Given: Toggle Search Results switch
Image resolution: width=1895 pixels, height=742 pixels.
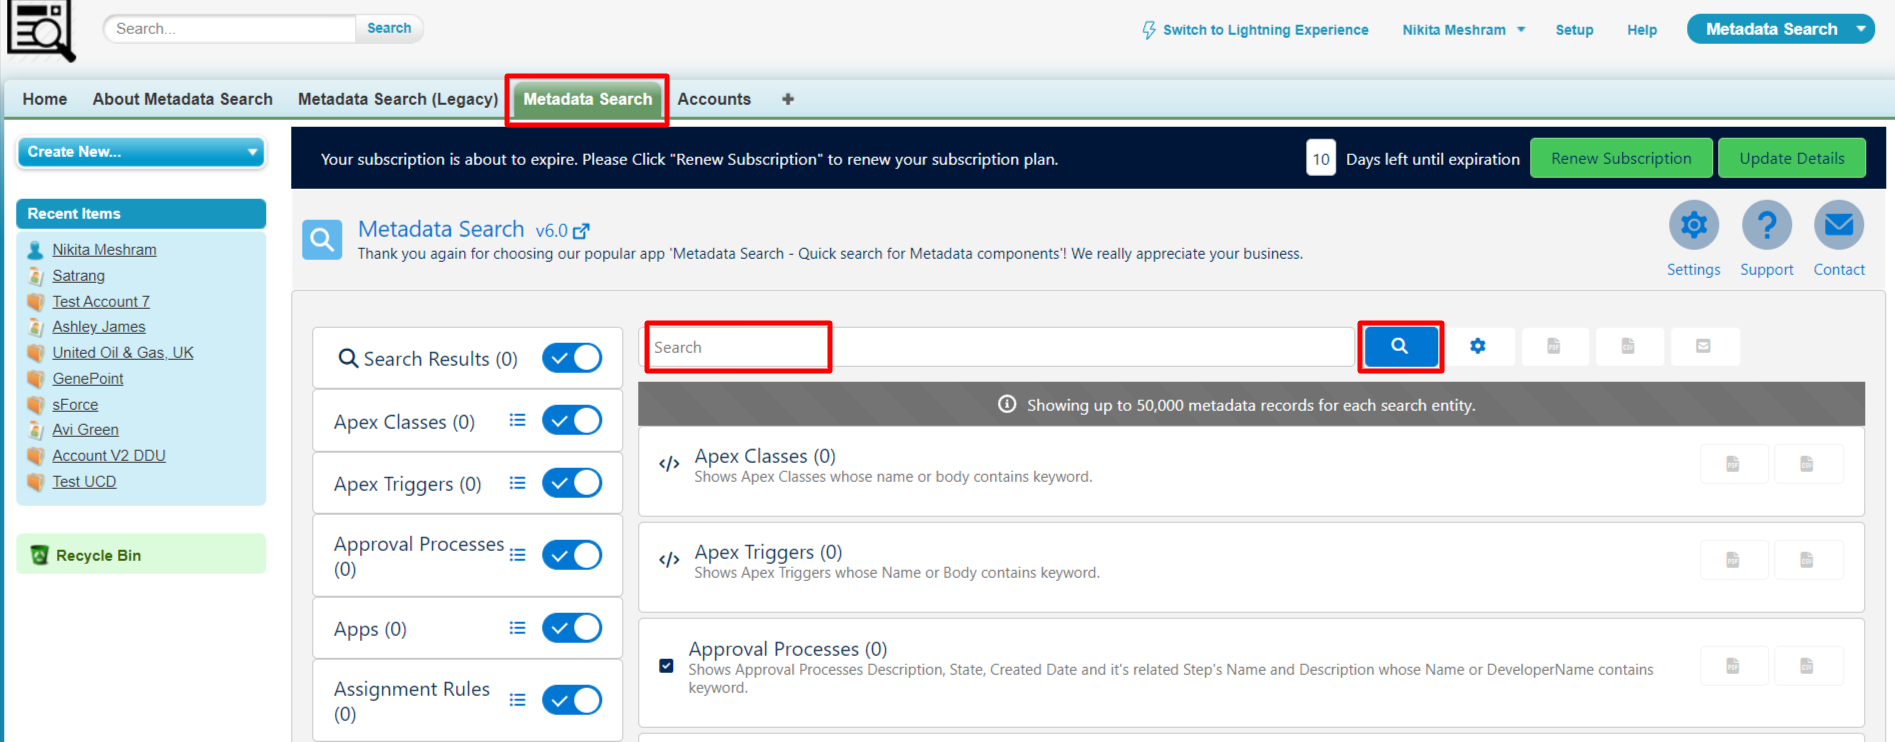Looking at the screenshot, I should coord(572,358).
